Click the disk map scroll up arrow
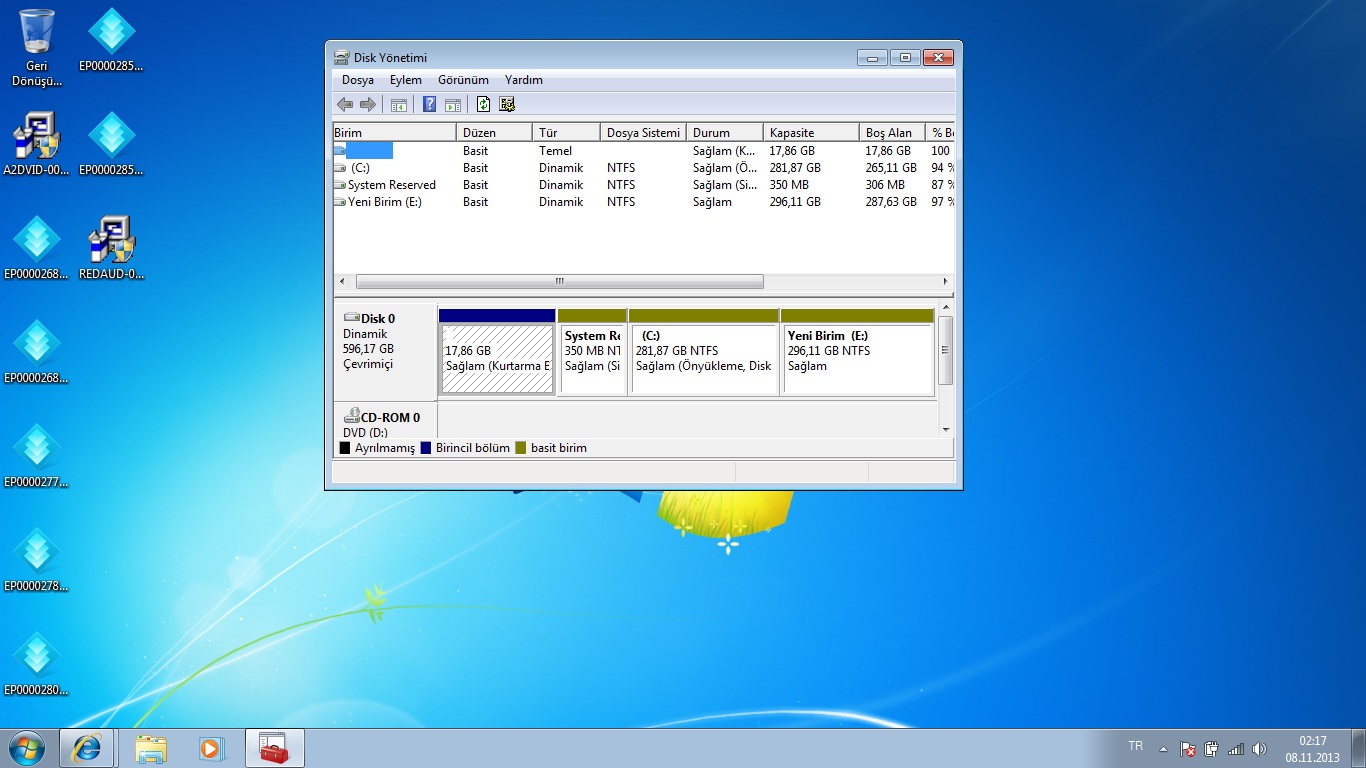 (946, 309)
